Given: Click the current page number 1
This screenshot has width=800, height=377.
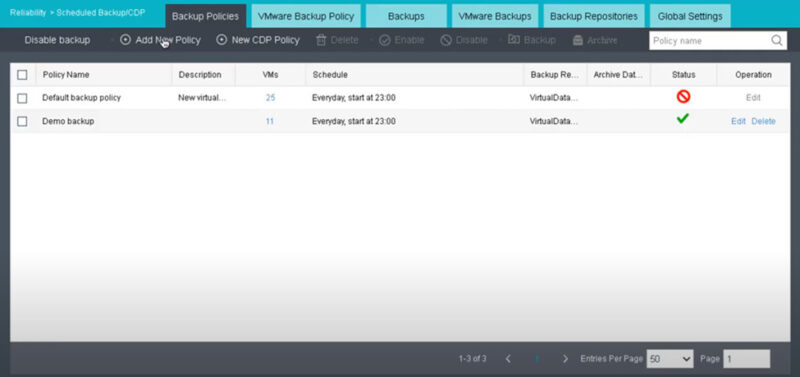Looking at the screenshot, I should (537, 359).
